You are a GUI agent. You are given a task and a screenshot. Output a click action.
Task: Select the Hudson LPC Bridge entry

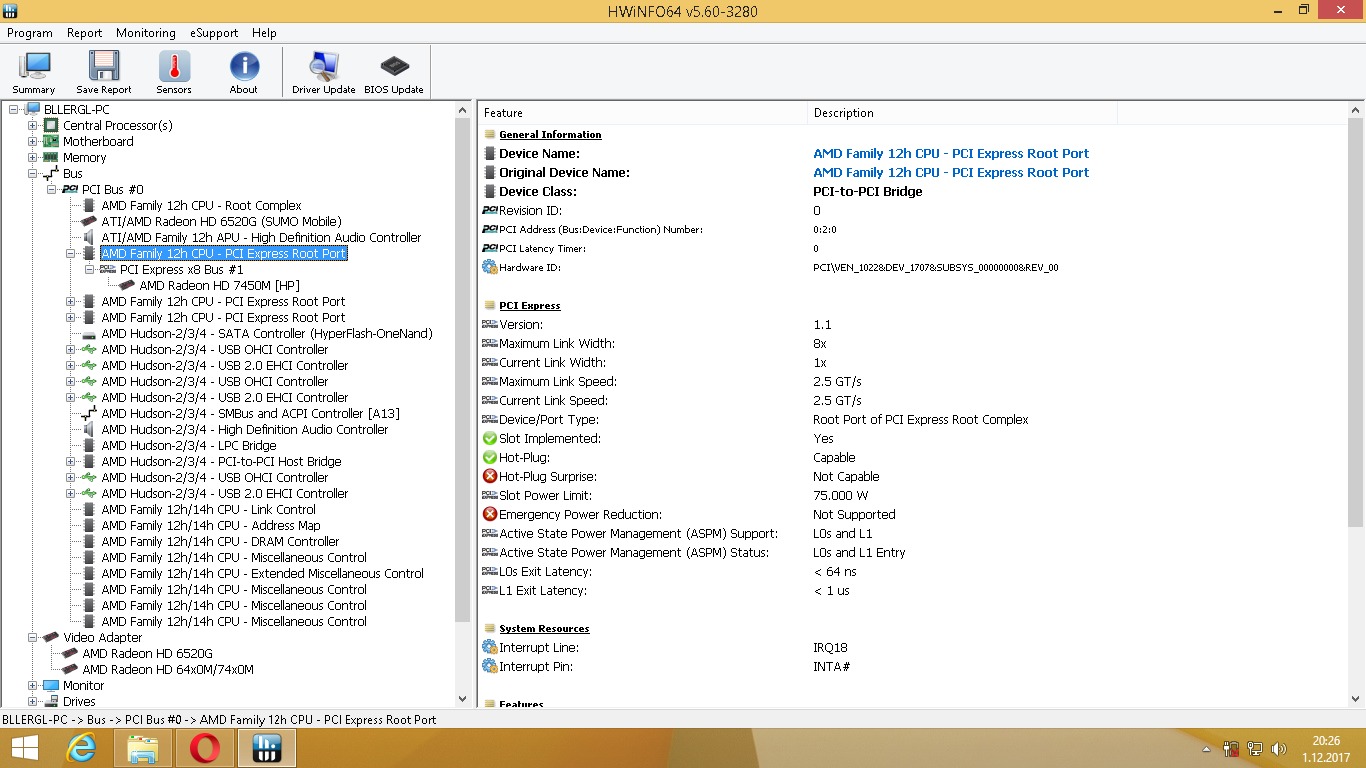188,445
